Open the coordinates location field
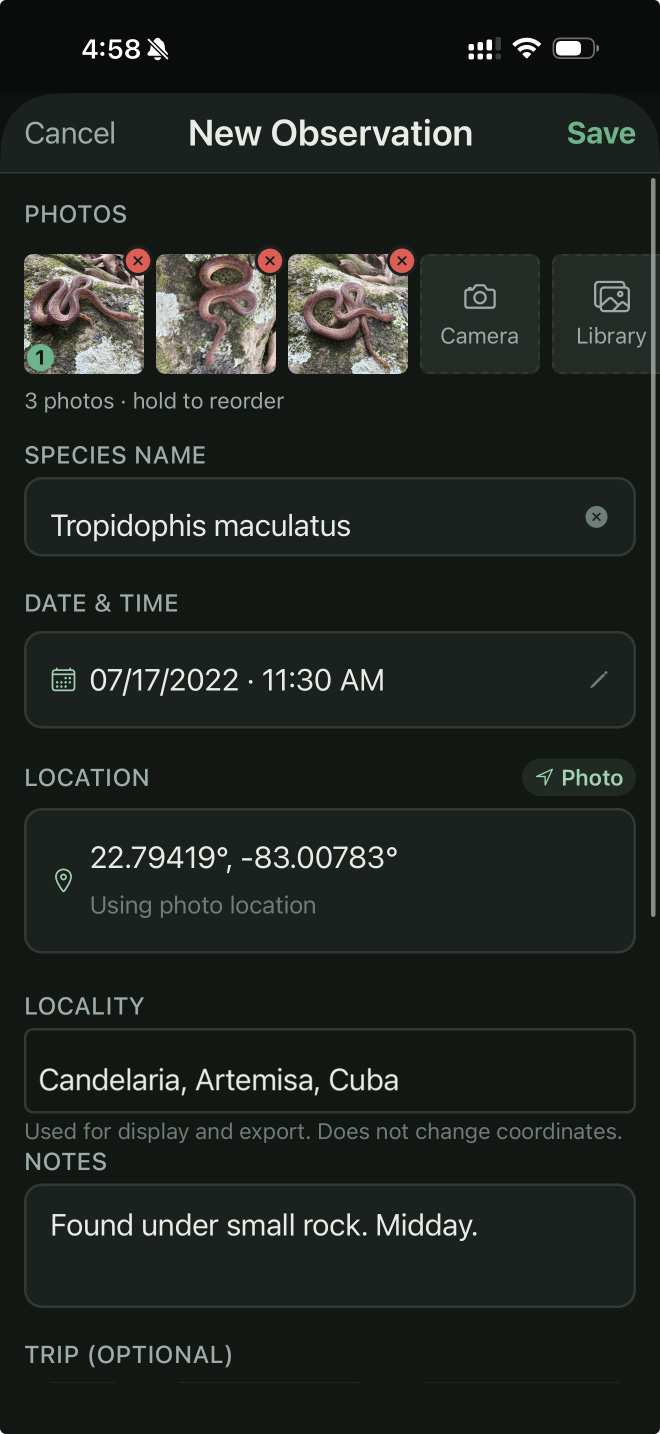Viewport: 660px width, 1434px height. click(x=330, y=880)
